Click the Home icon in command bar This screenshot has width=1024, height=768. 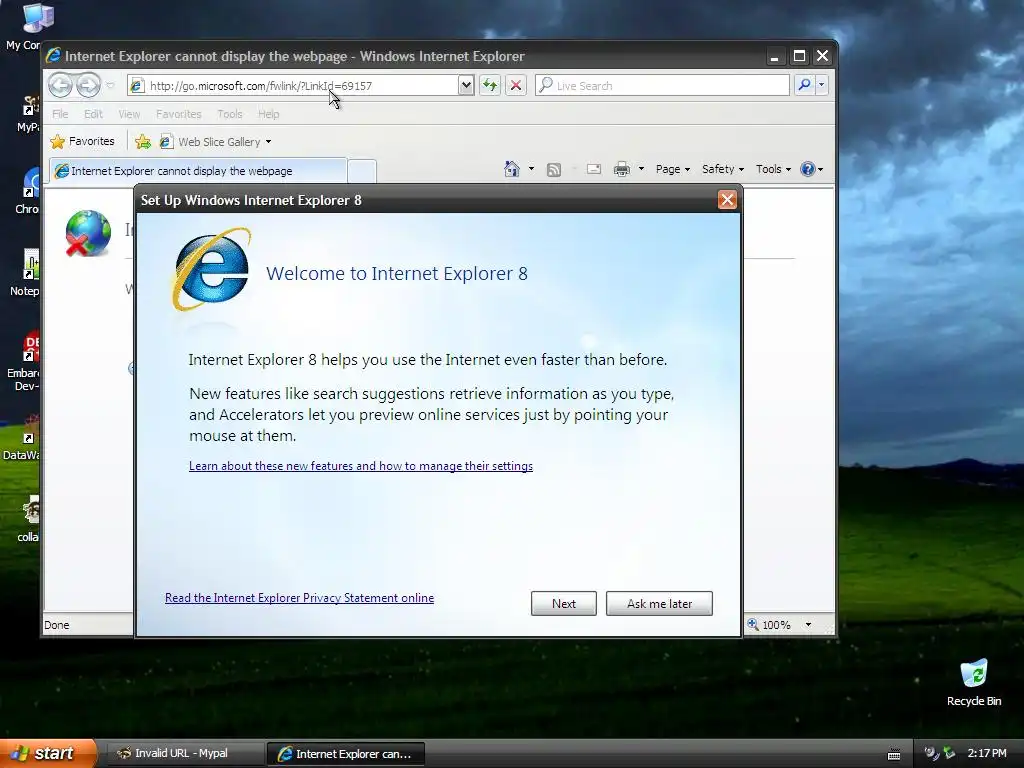tap(512, 169)
